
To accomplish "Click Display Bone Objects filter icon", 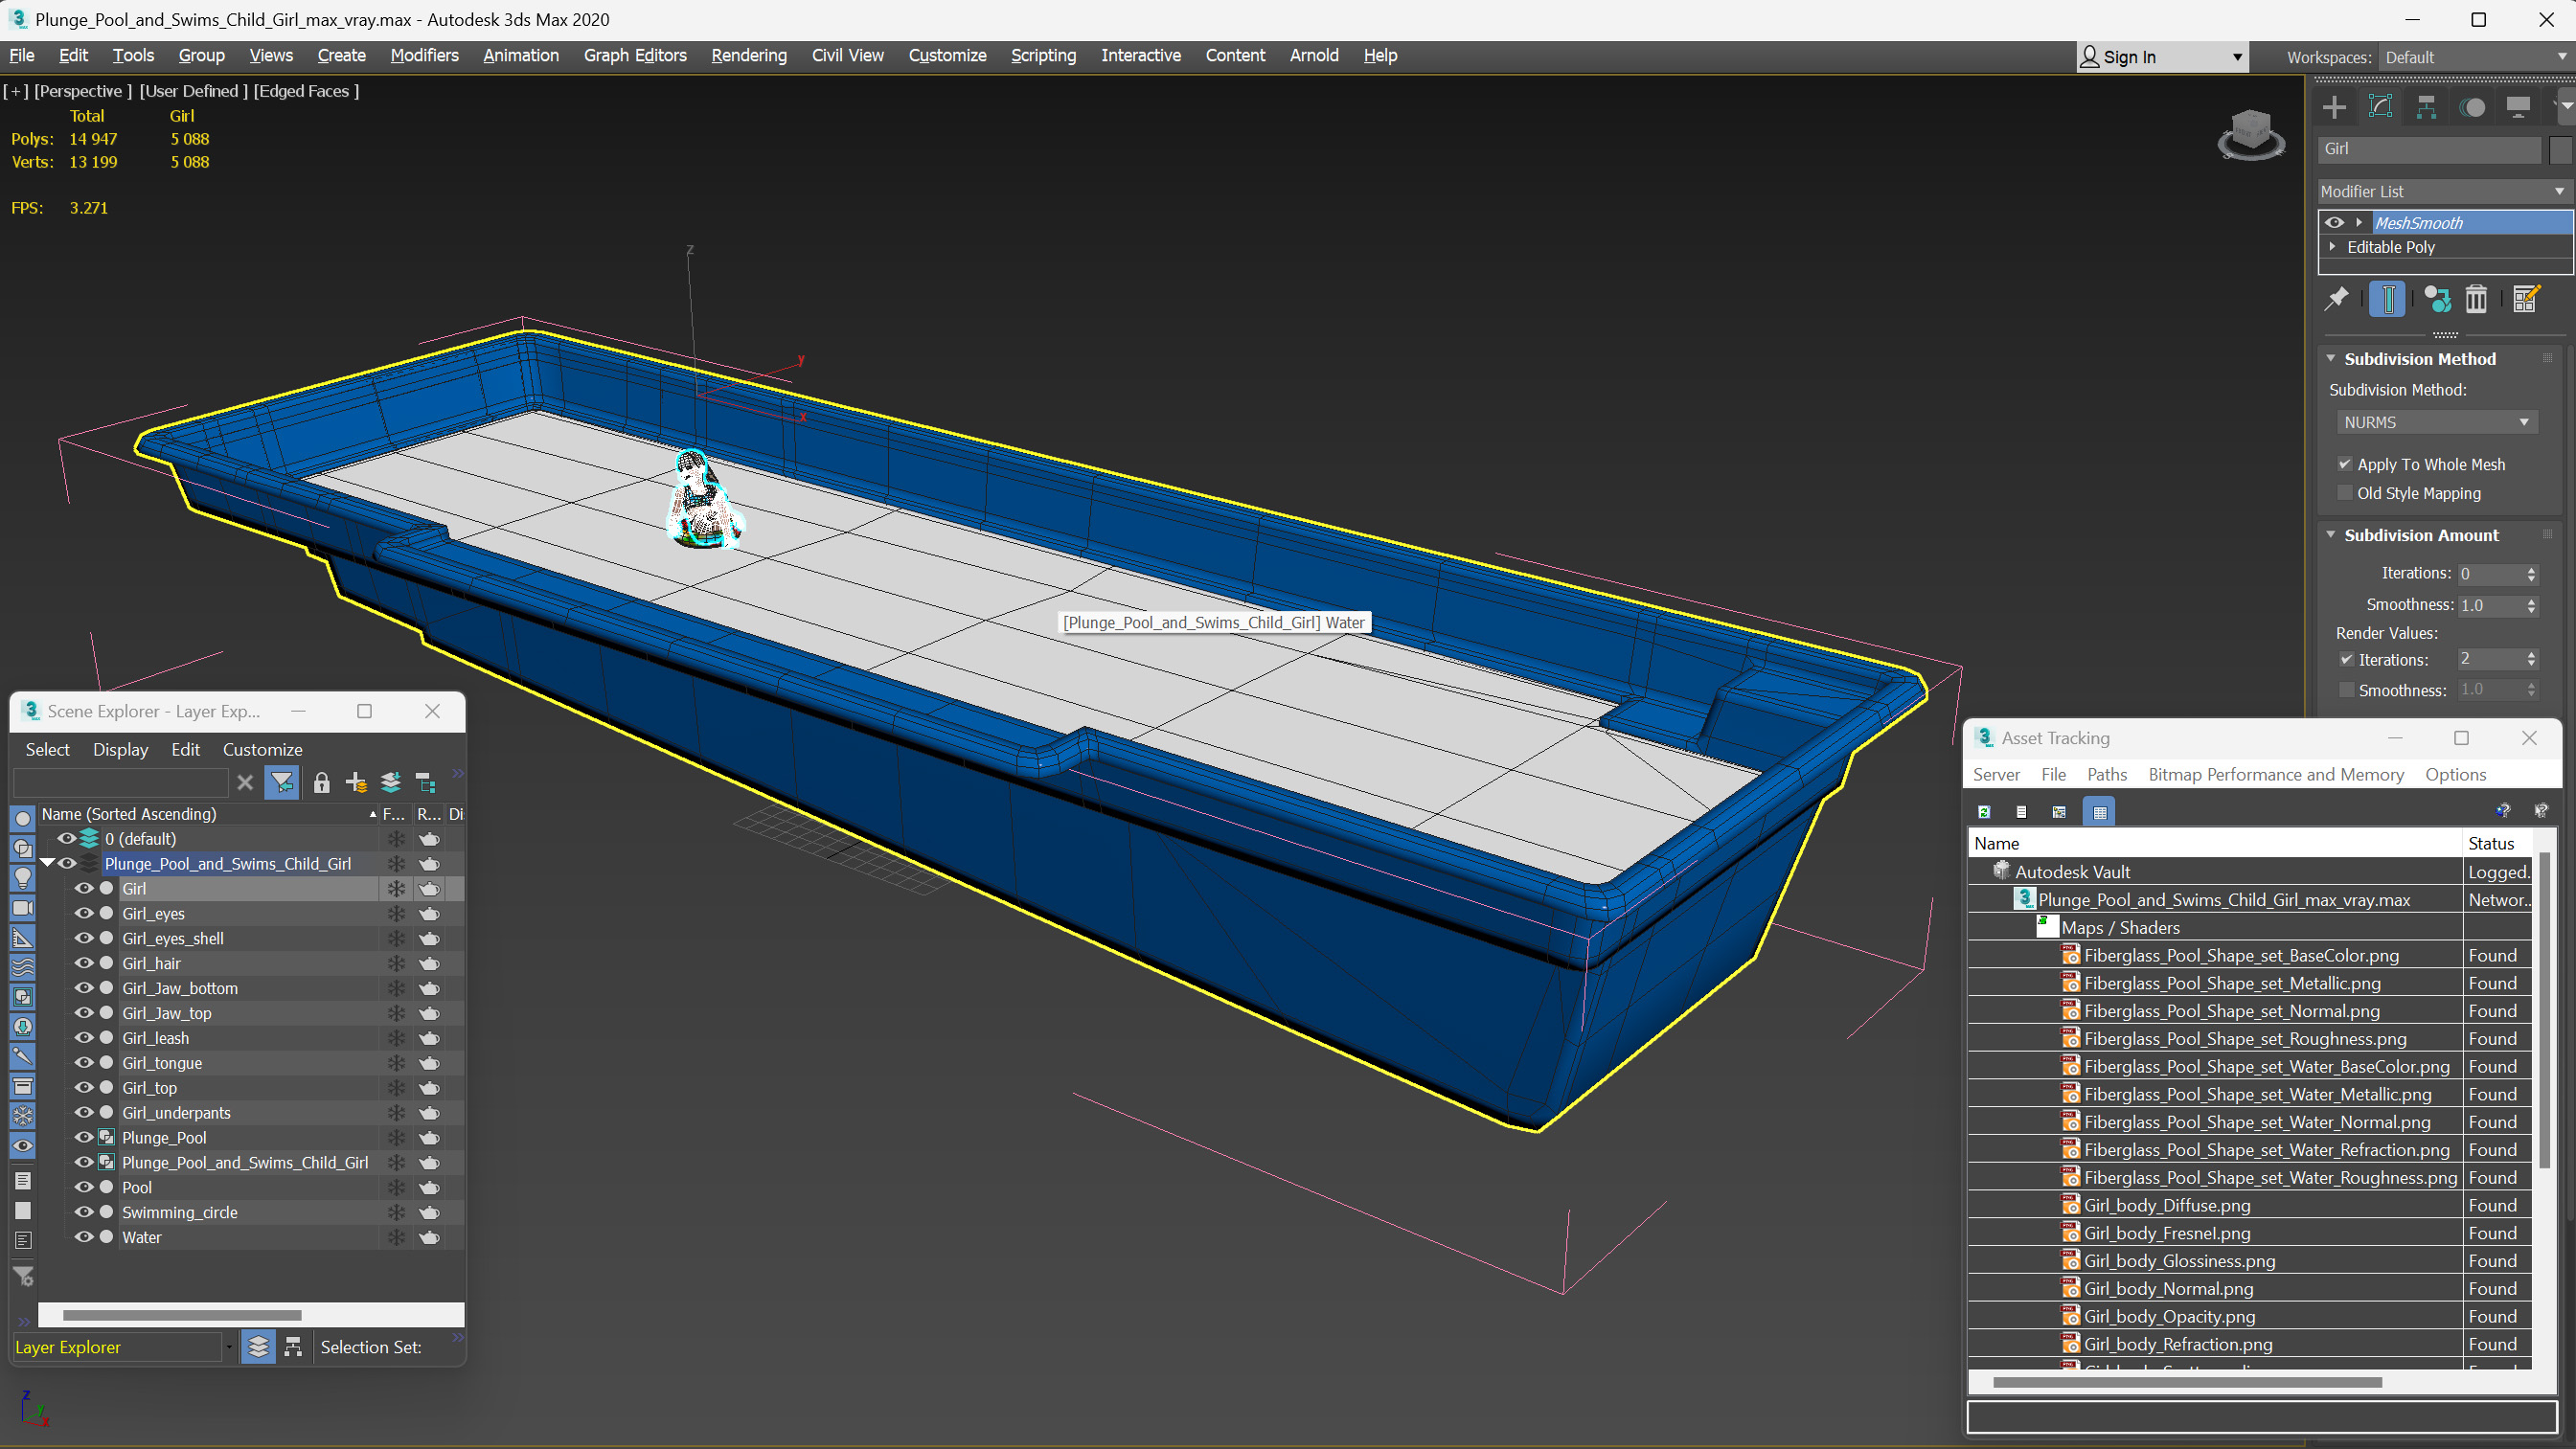I will point(22,1056).
